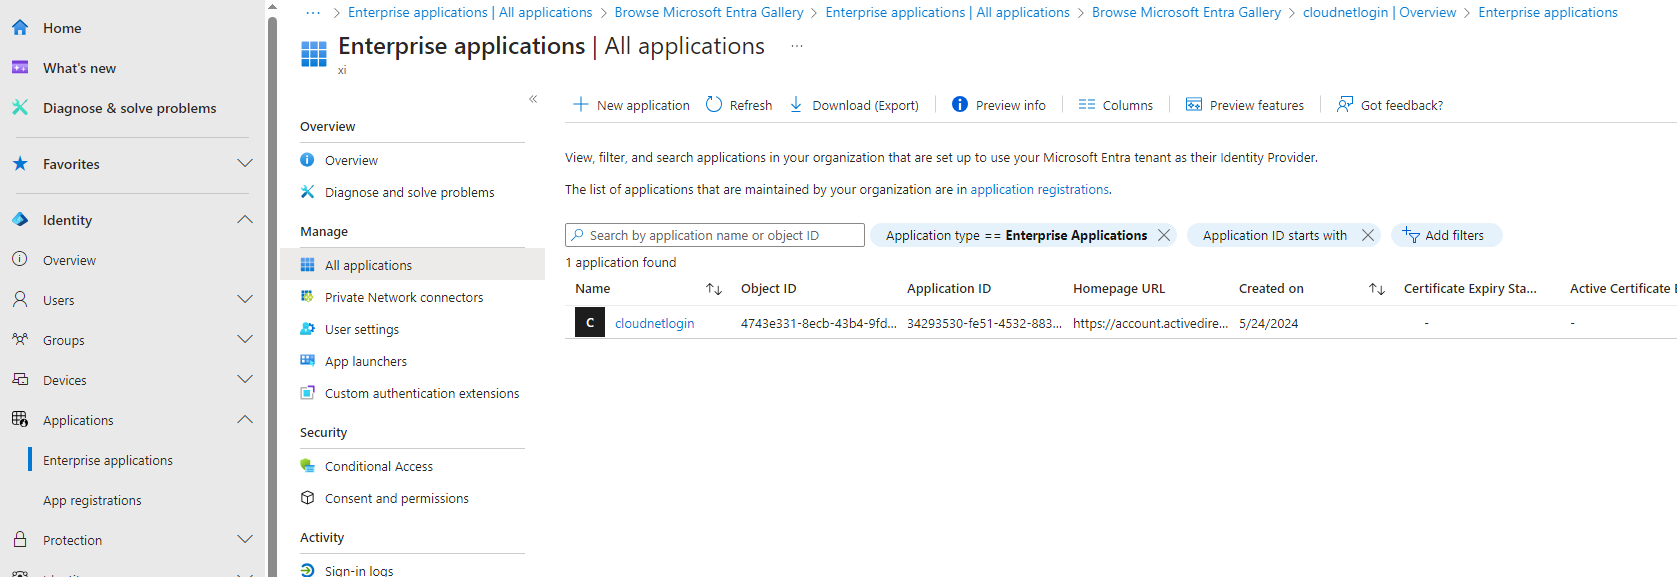This screenshot has width=1677, height=577.
Task: Refresh the applications list
Action: (739, 105)
